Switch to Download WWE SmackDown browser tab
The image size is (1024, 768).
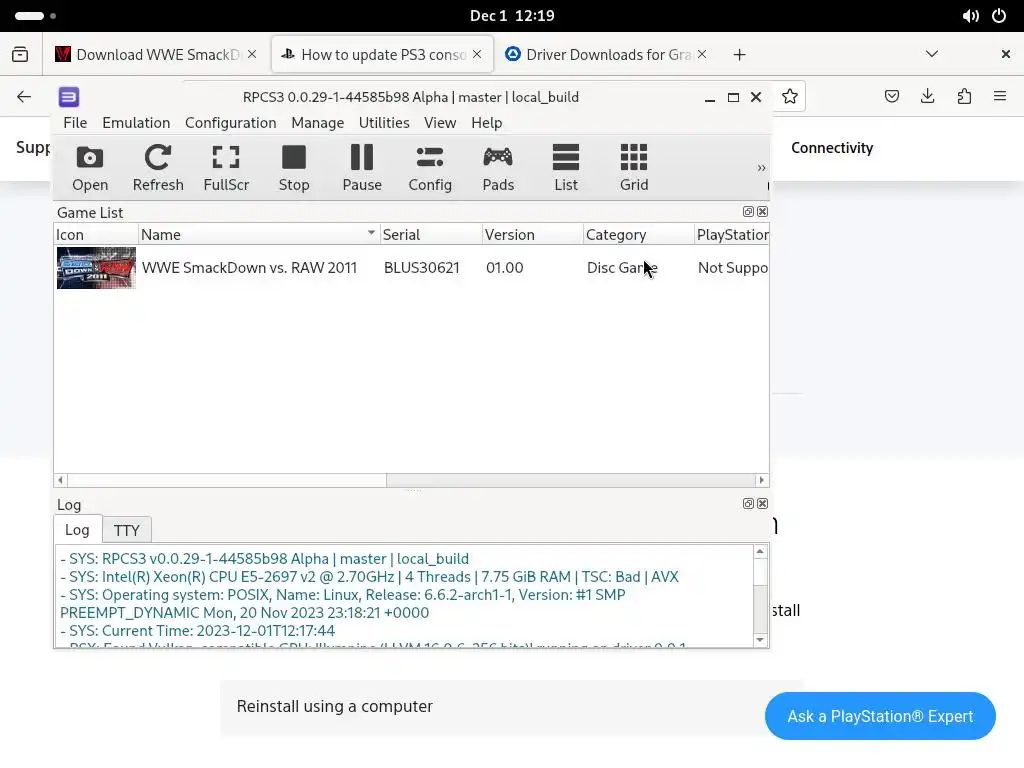[157, 54]
